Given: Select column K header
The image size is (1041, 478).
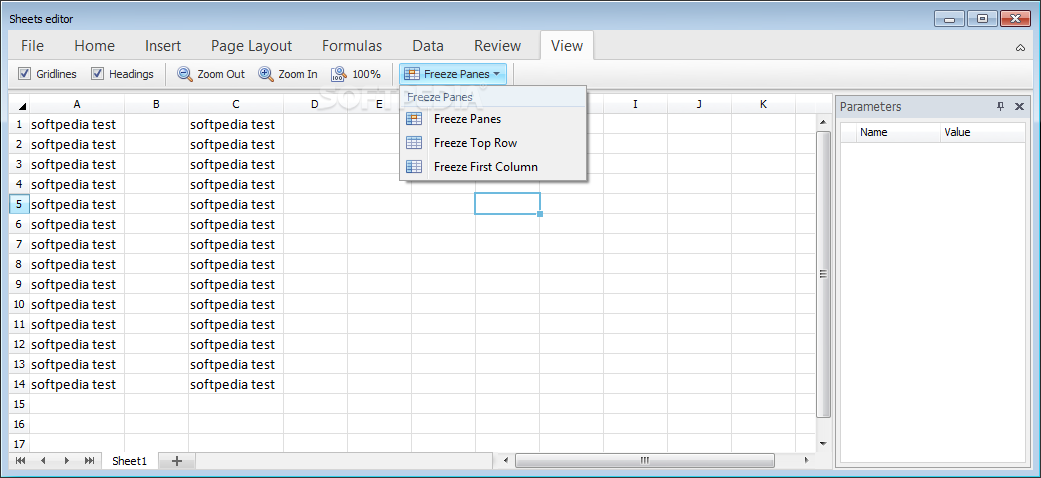Looking at the screenshot, I should point(763,104).
